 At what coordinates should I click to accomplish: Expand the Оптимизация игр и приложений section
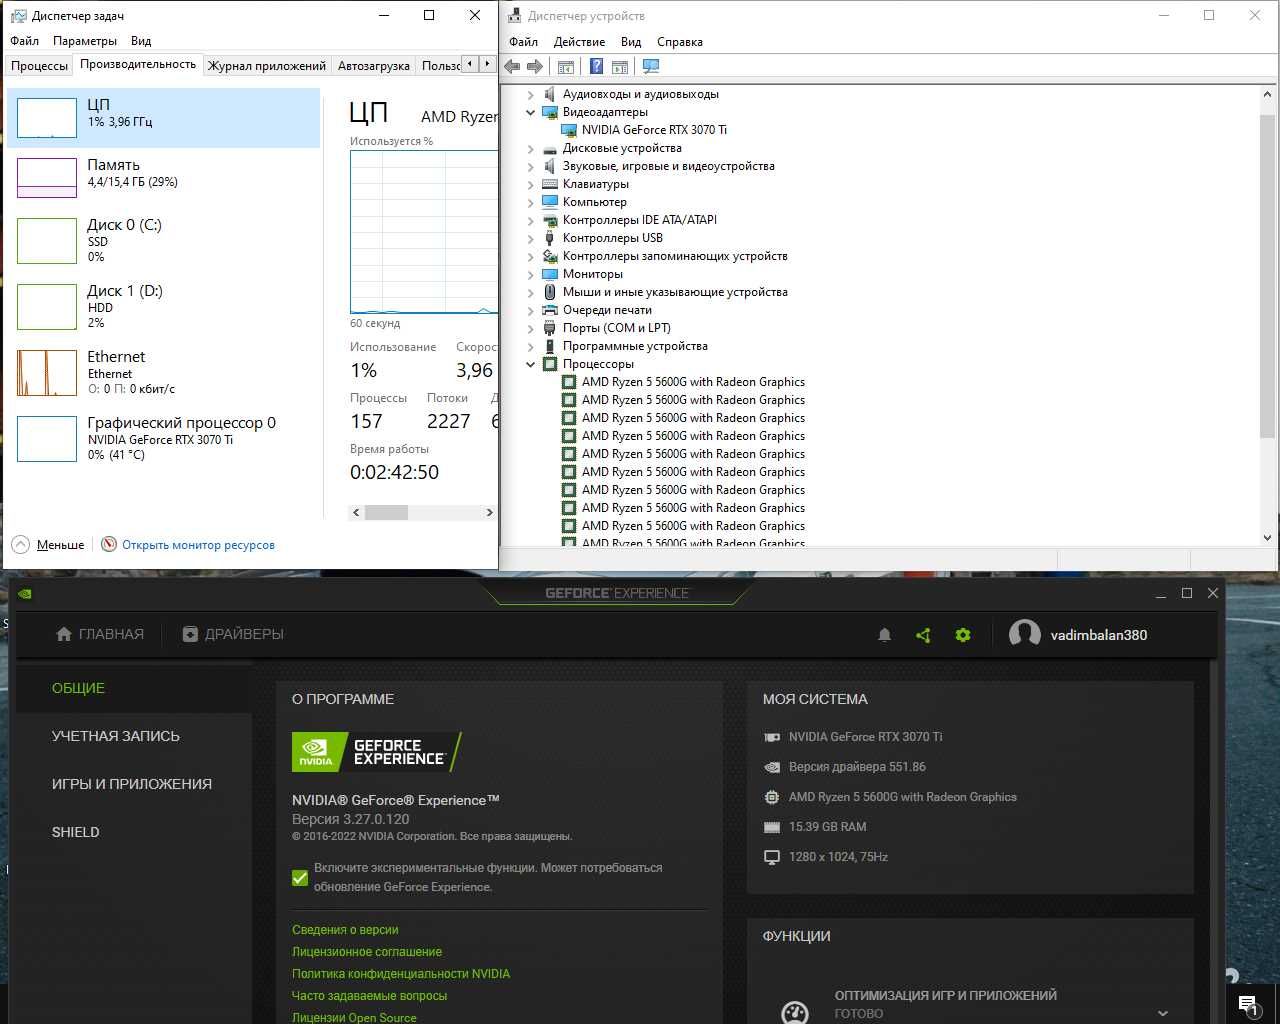(x=1163, y=1012)
